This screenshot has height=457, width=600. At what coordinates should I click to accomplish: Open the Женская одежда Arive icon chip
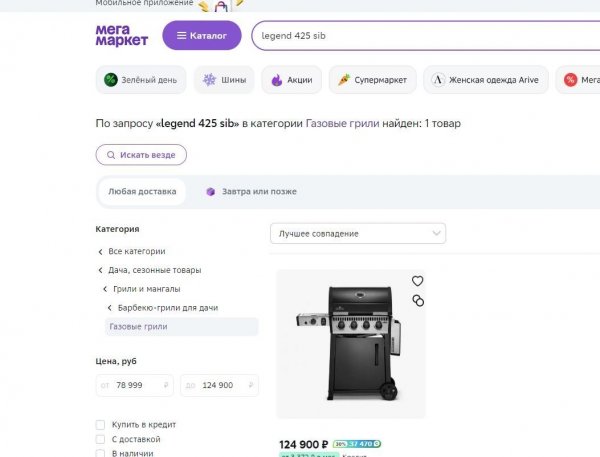pos(486,80)
